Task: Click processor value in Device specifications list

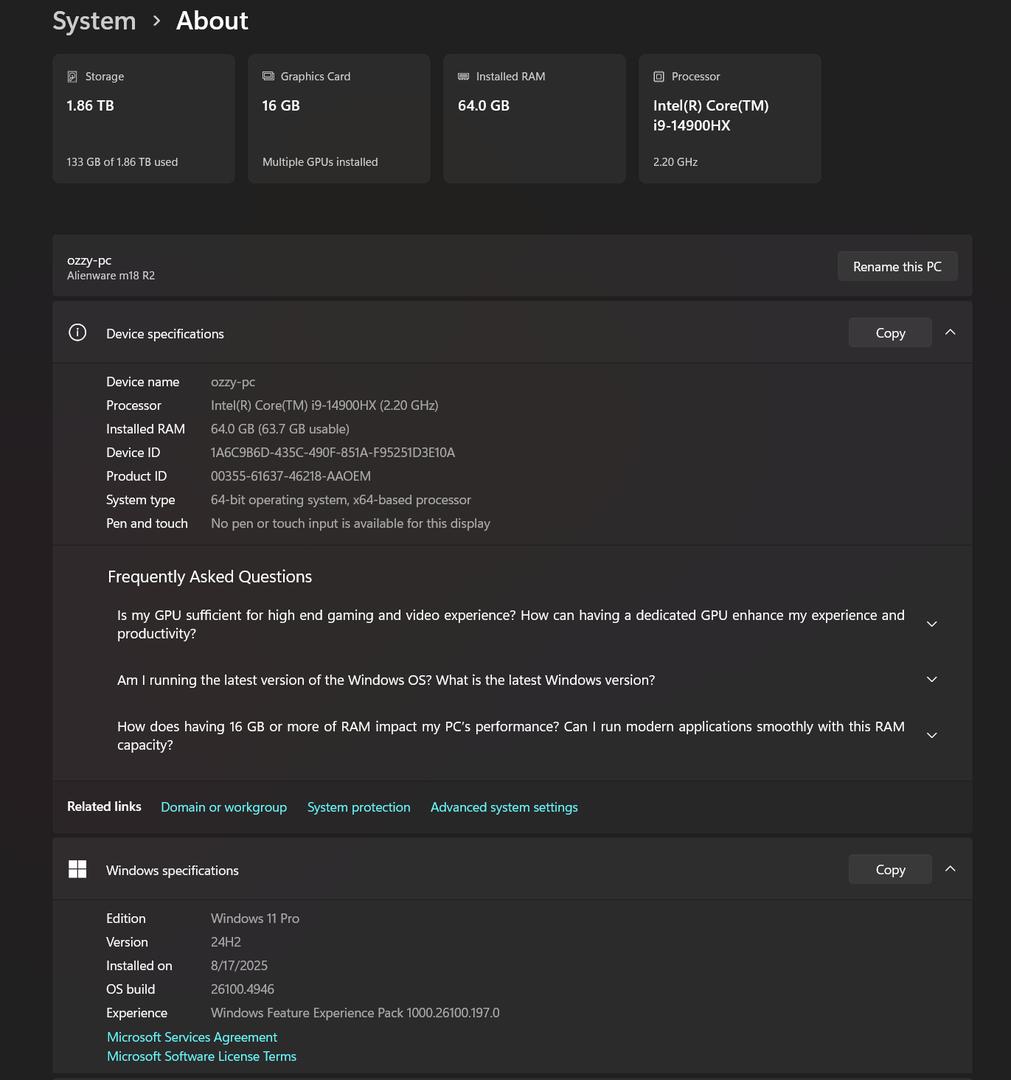Action: pos(324,406)
